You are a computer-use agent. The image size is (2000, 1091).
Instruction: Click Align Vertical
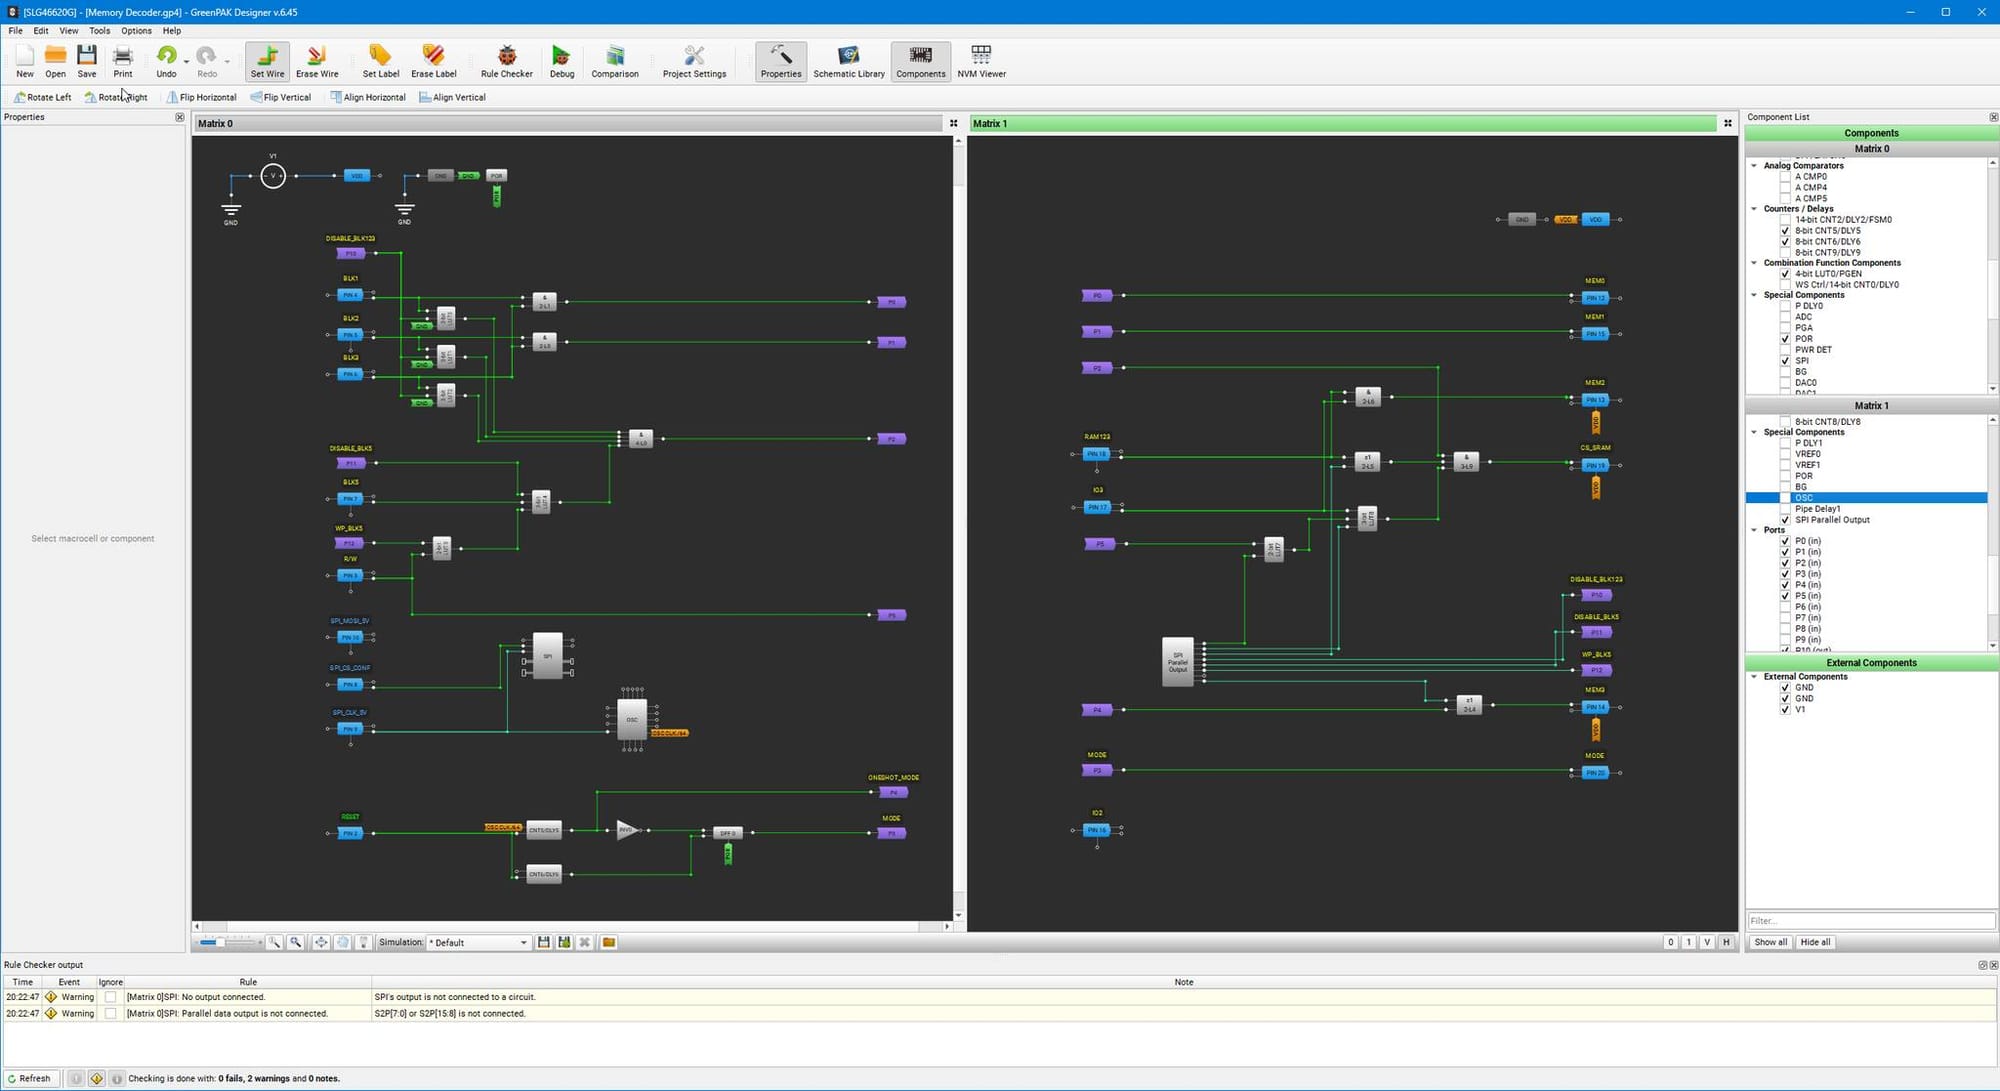(453, 97)
